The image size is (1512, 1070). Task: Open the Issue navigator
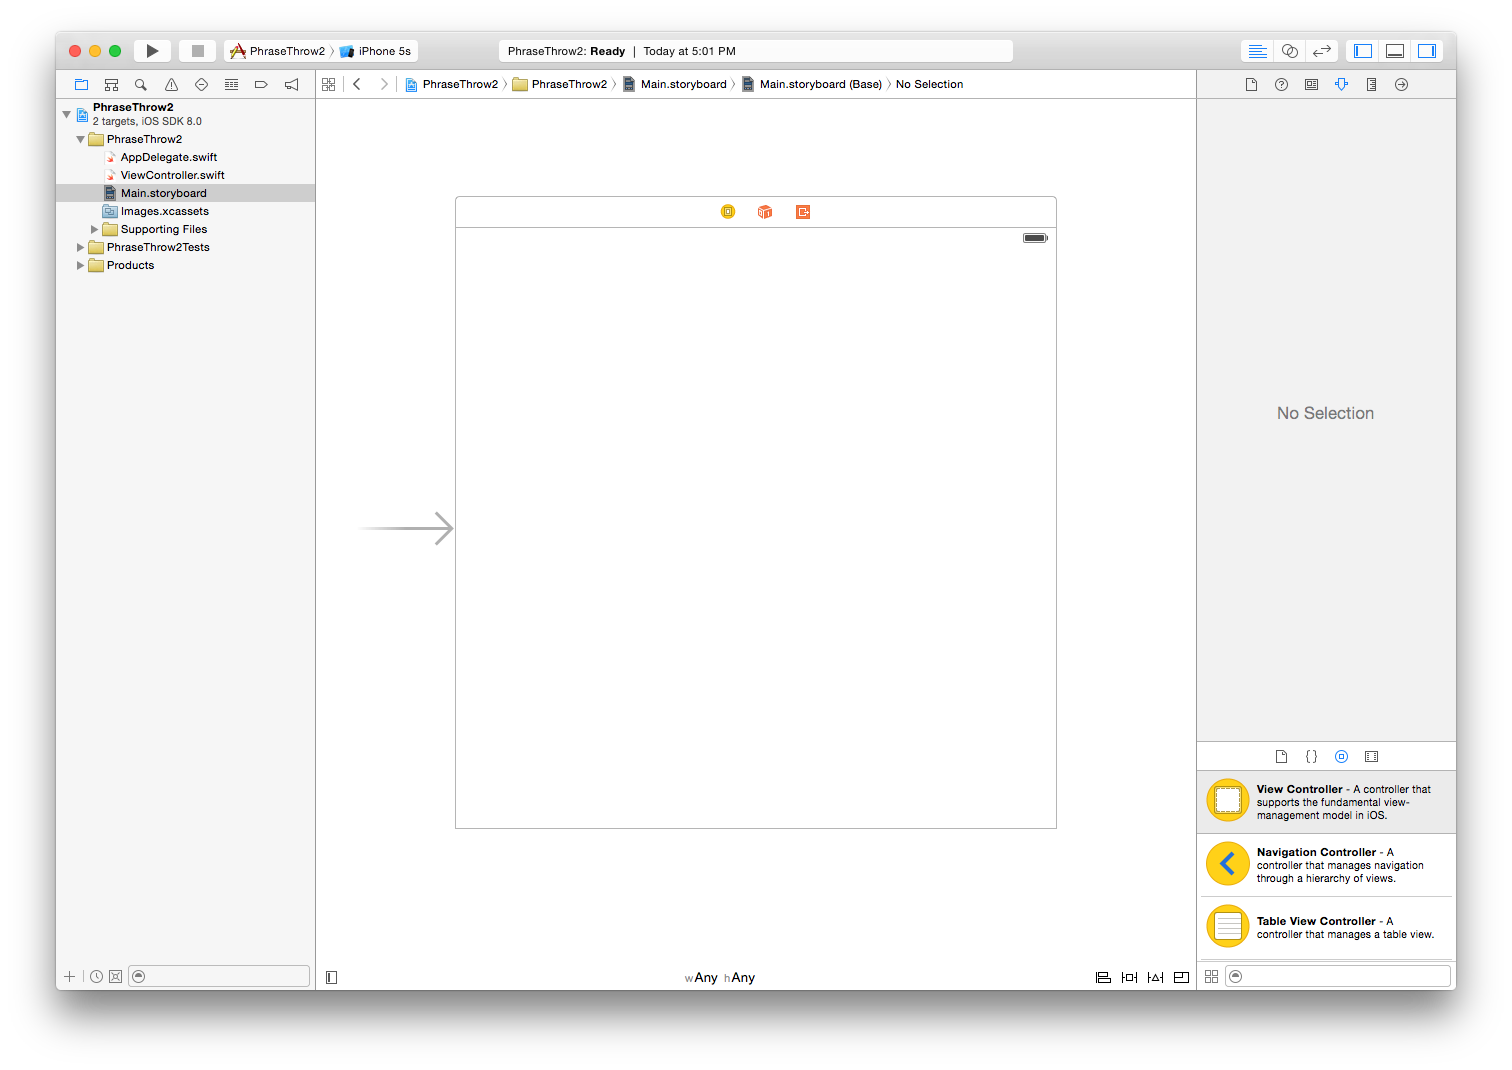pyautogui.click(x=172, y=85)
